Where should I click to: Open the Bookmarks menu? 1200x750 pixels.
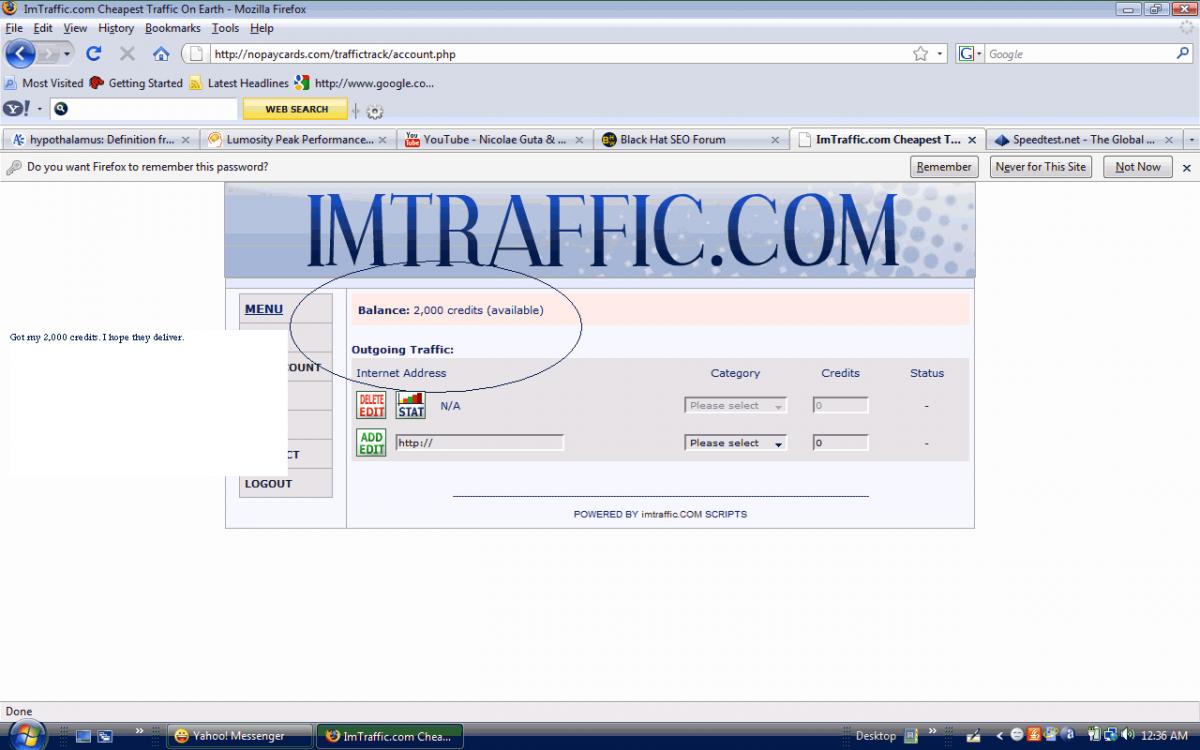pyautogui.click(x=173, y=28)
